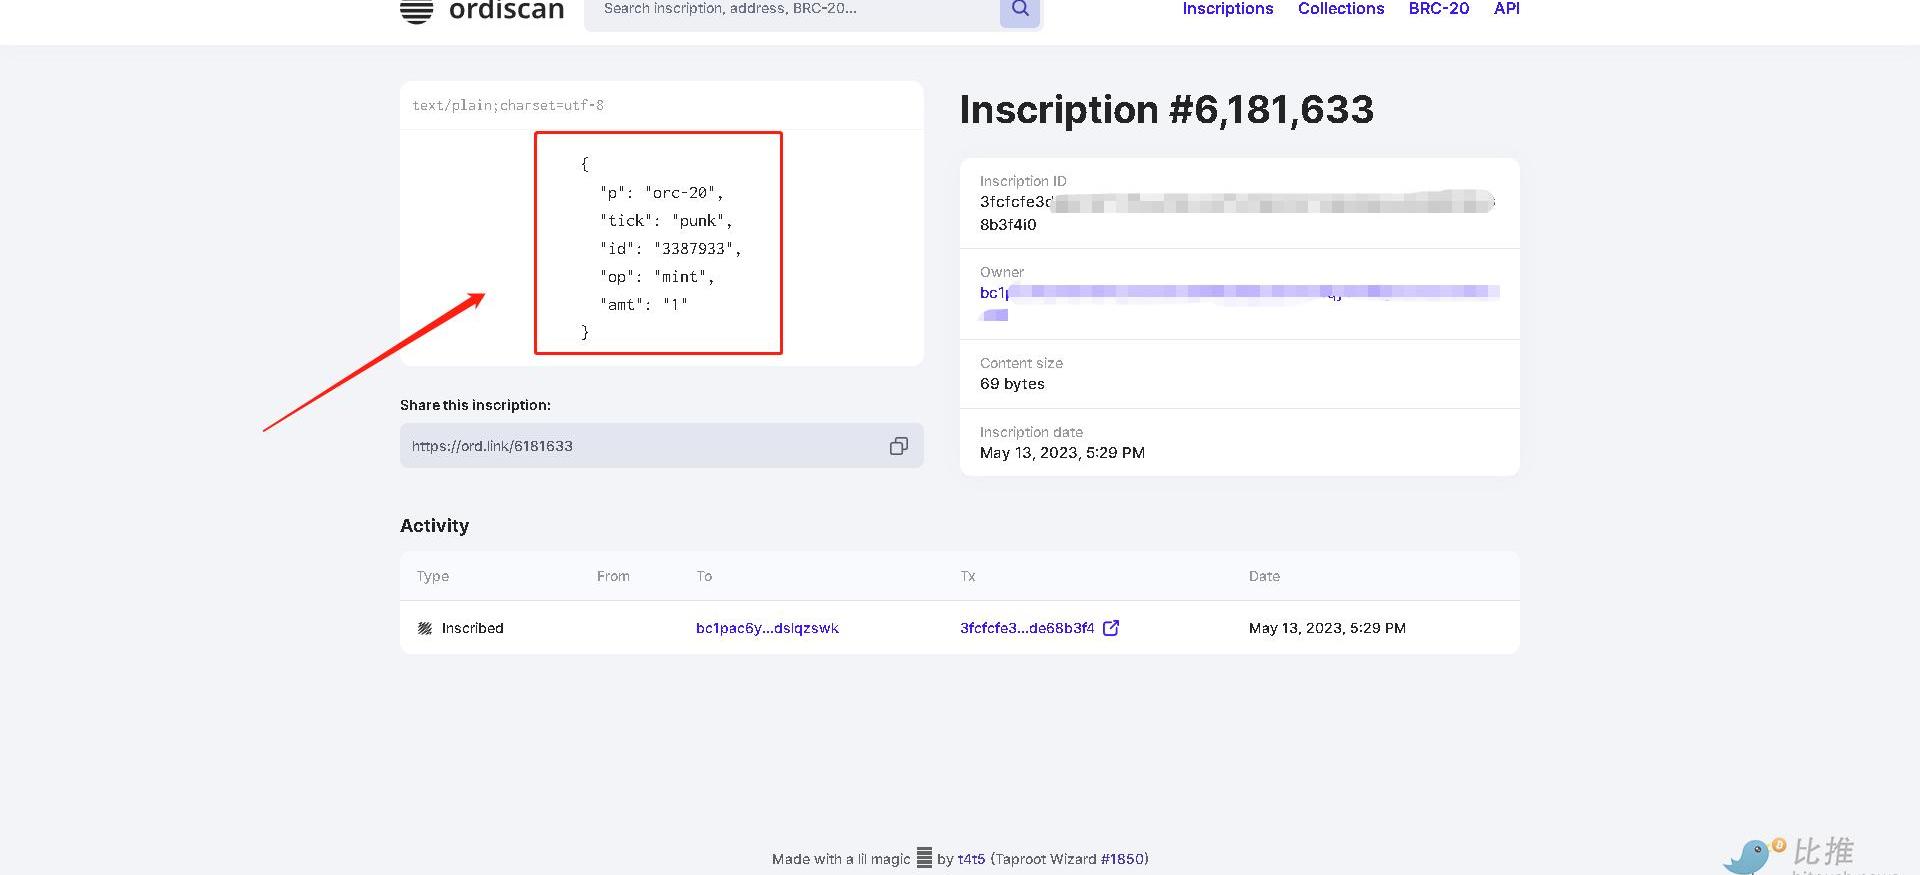
Task: Open the BRC-20 nav link
Action: 1438,9
